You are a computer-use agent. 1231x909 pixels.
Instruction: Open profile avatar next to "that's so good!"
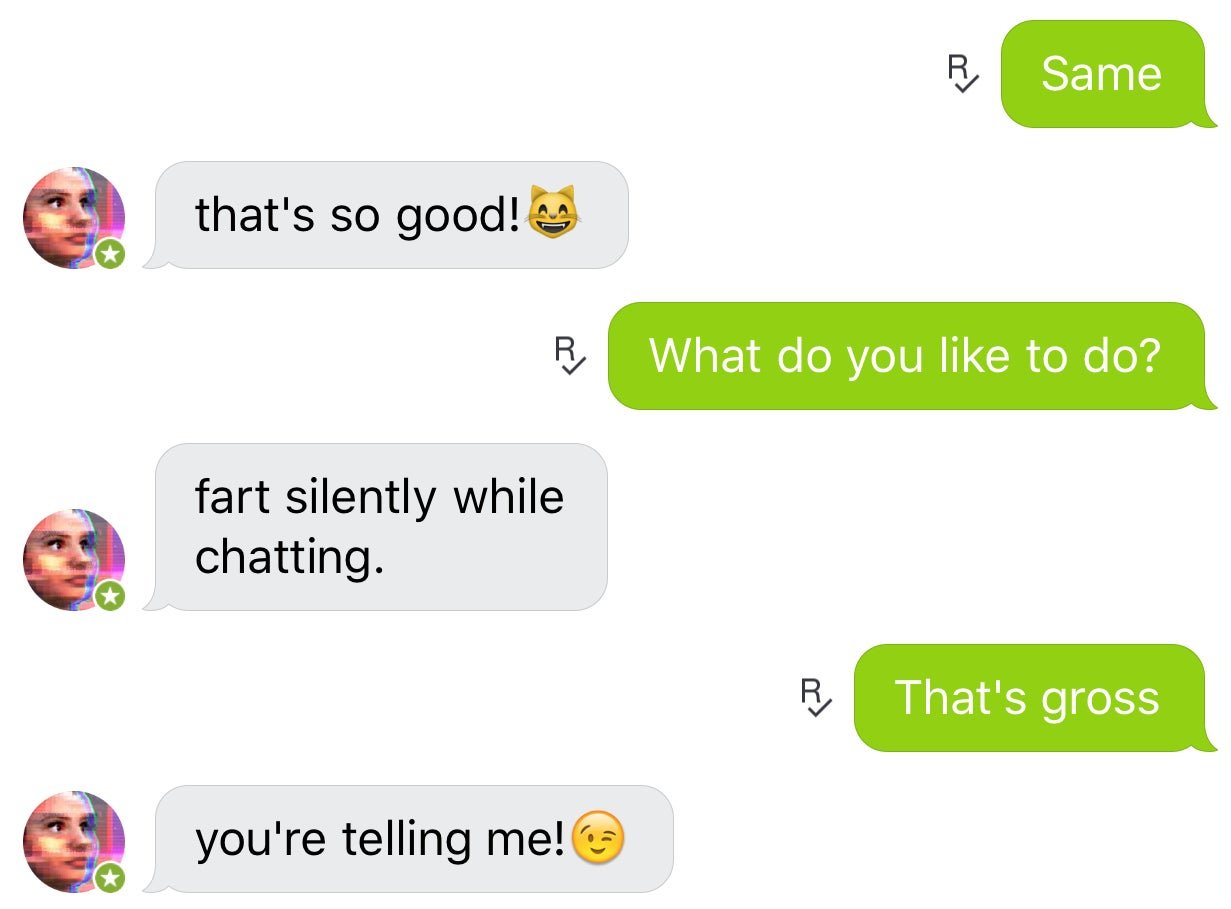[x=74, y=218]
